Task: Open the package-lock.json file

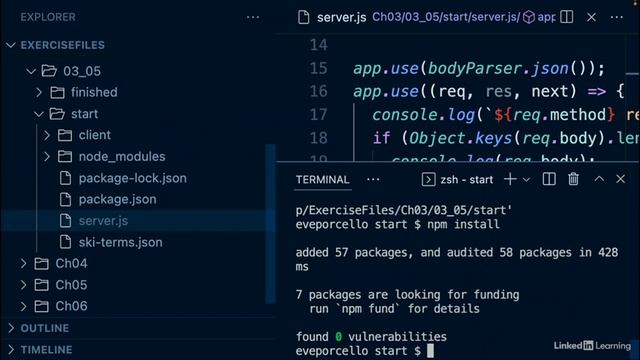Action: tap(133, 178)
